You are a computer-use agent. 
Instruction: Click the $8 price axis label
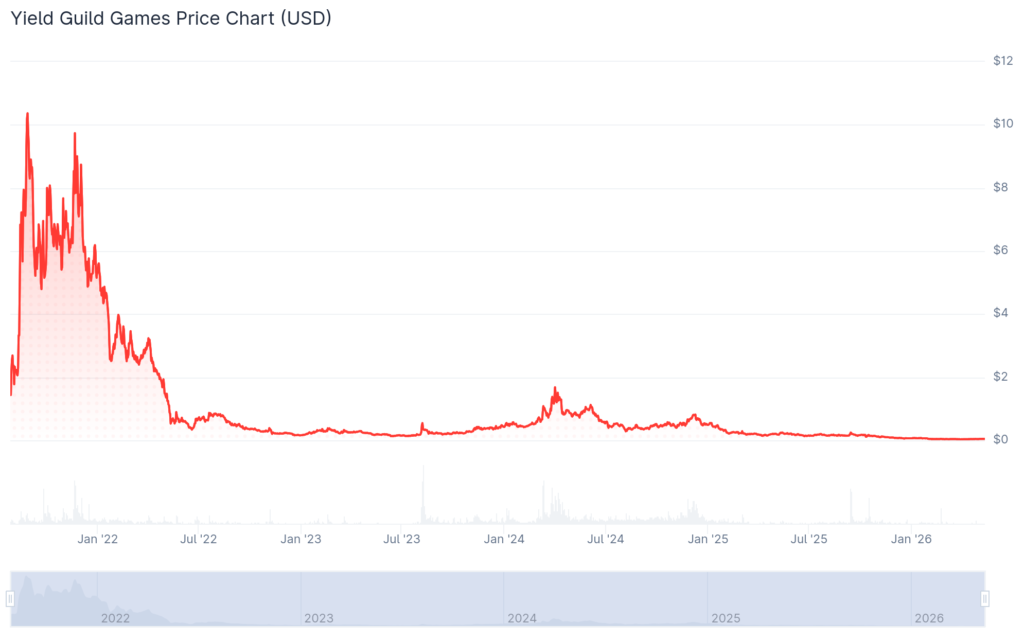tap(1000, 187)
